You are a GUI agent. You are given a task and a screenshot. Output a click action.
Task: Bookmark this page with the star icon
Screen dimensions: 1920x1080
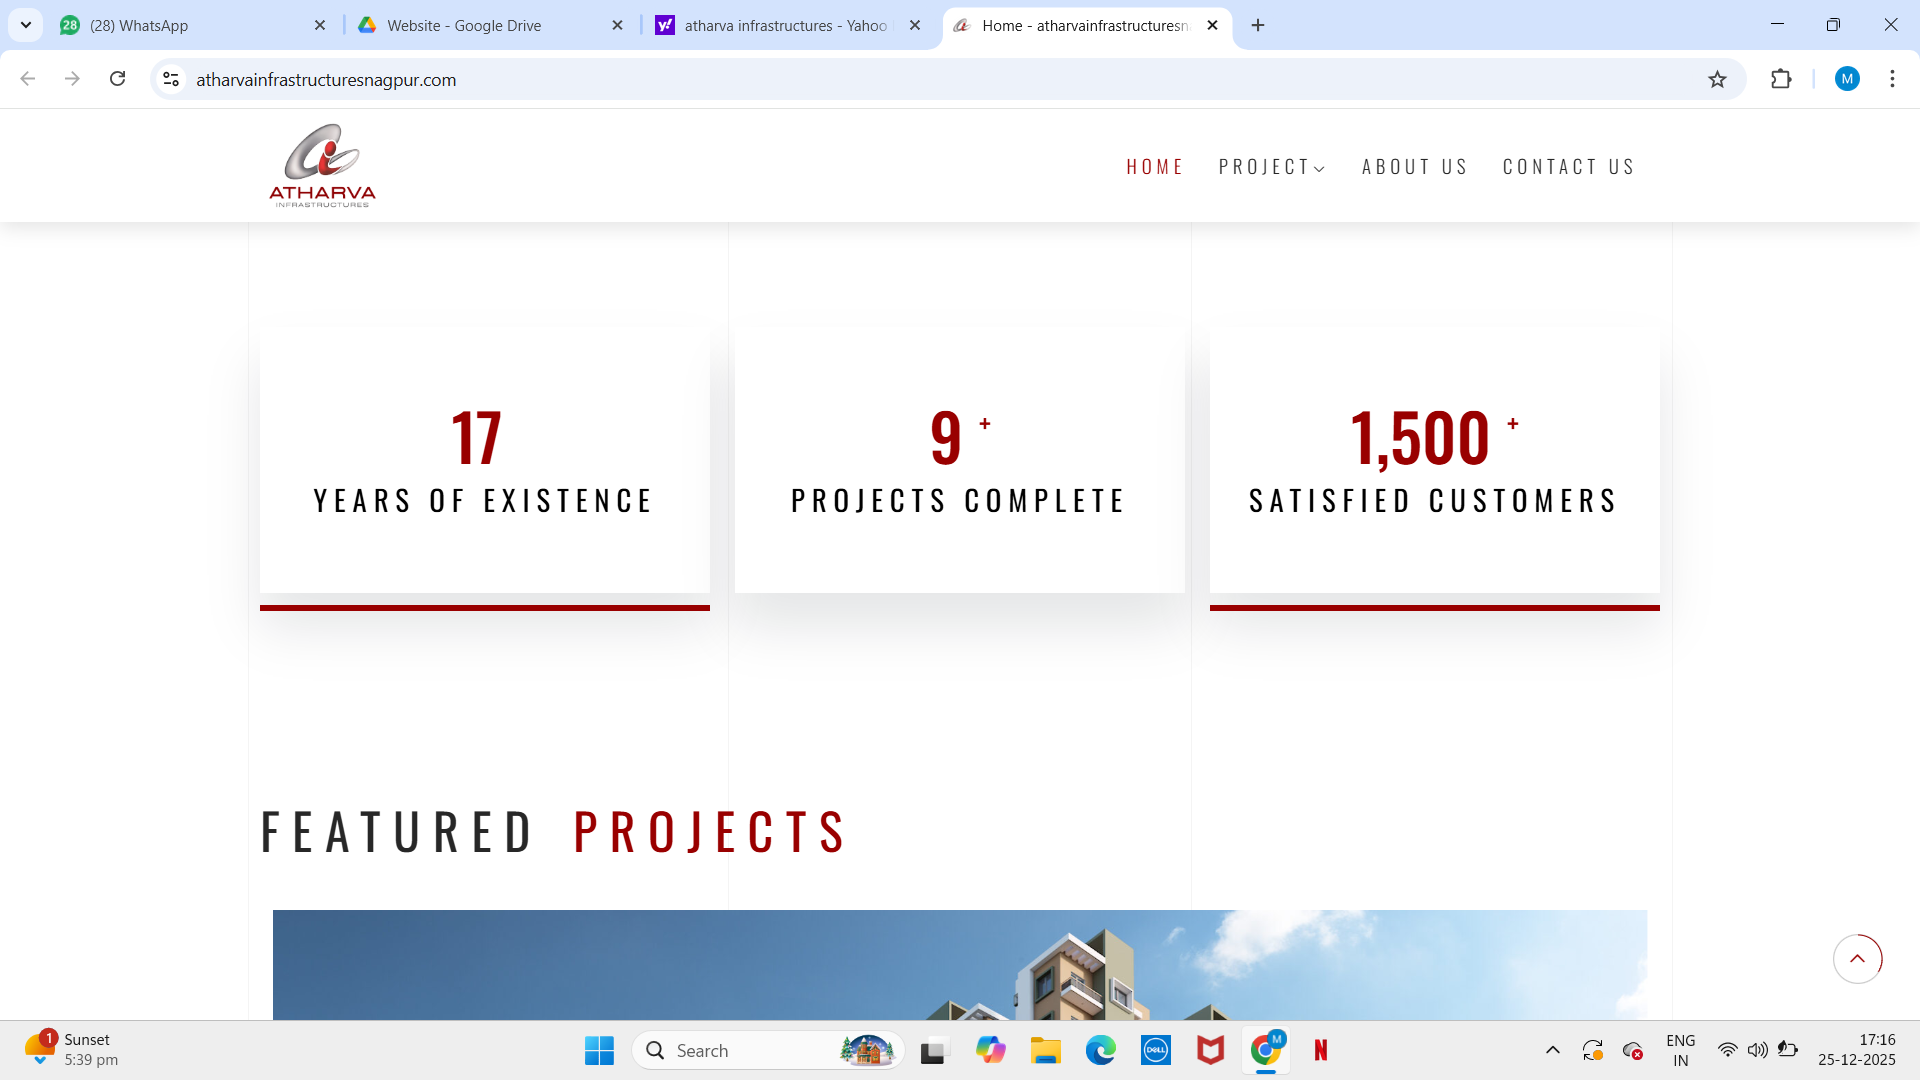[x=1717, y=80]
